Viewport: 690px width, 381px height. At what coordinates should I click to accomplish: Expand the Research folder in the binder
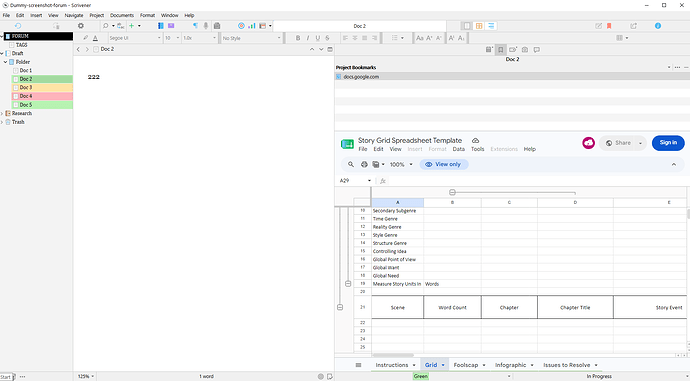(x=2, y=114)
